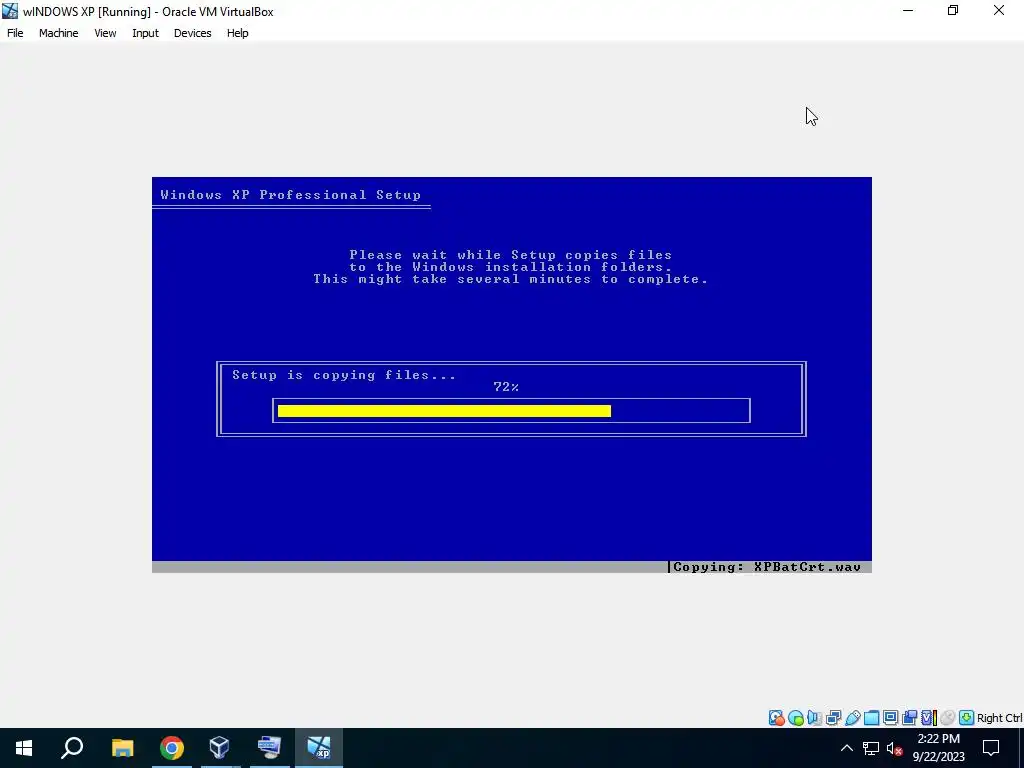Click the muted volume tray icon
Viewport: 1024px width, 768px height.
pos(895,748)
